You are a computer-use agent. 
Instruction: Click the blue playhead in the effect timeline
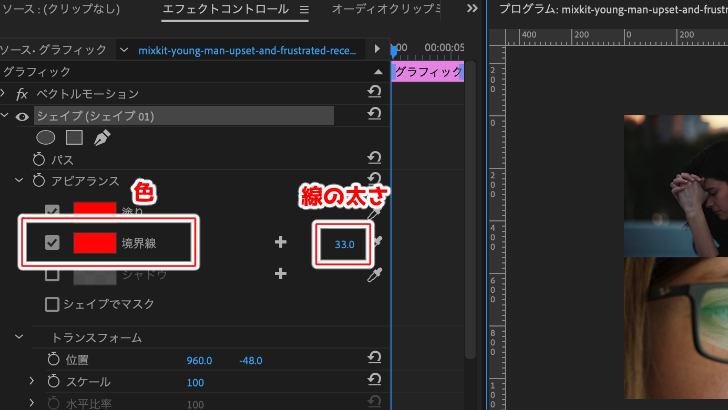tap(394, 51)
